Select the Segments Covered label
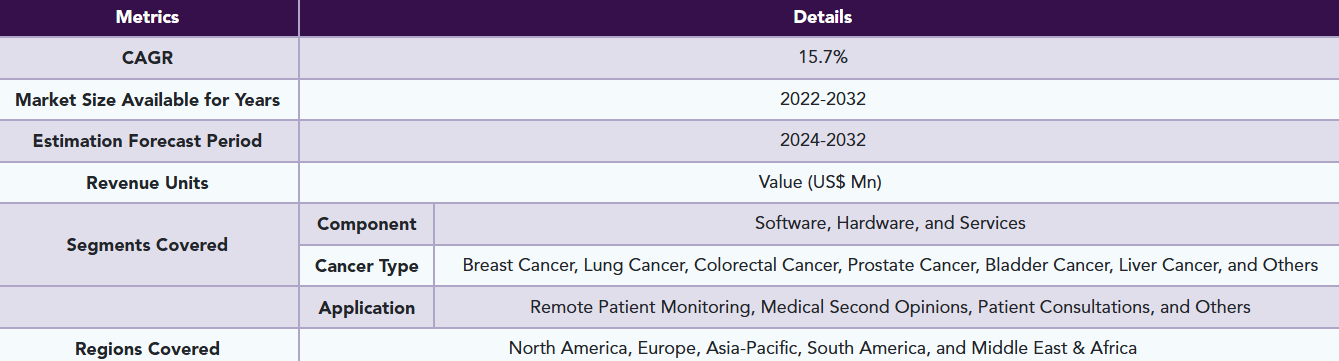 click(148, 245)
